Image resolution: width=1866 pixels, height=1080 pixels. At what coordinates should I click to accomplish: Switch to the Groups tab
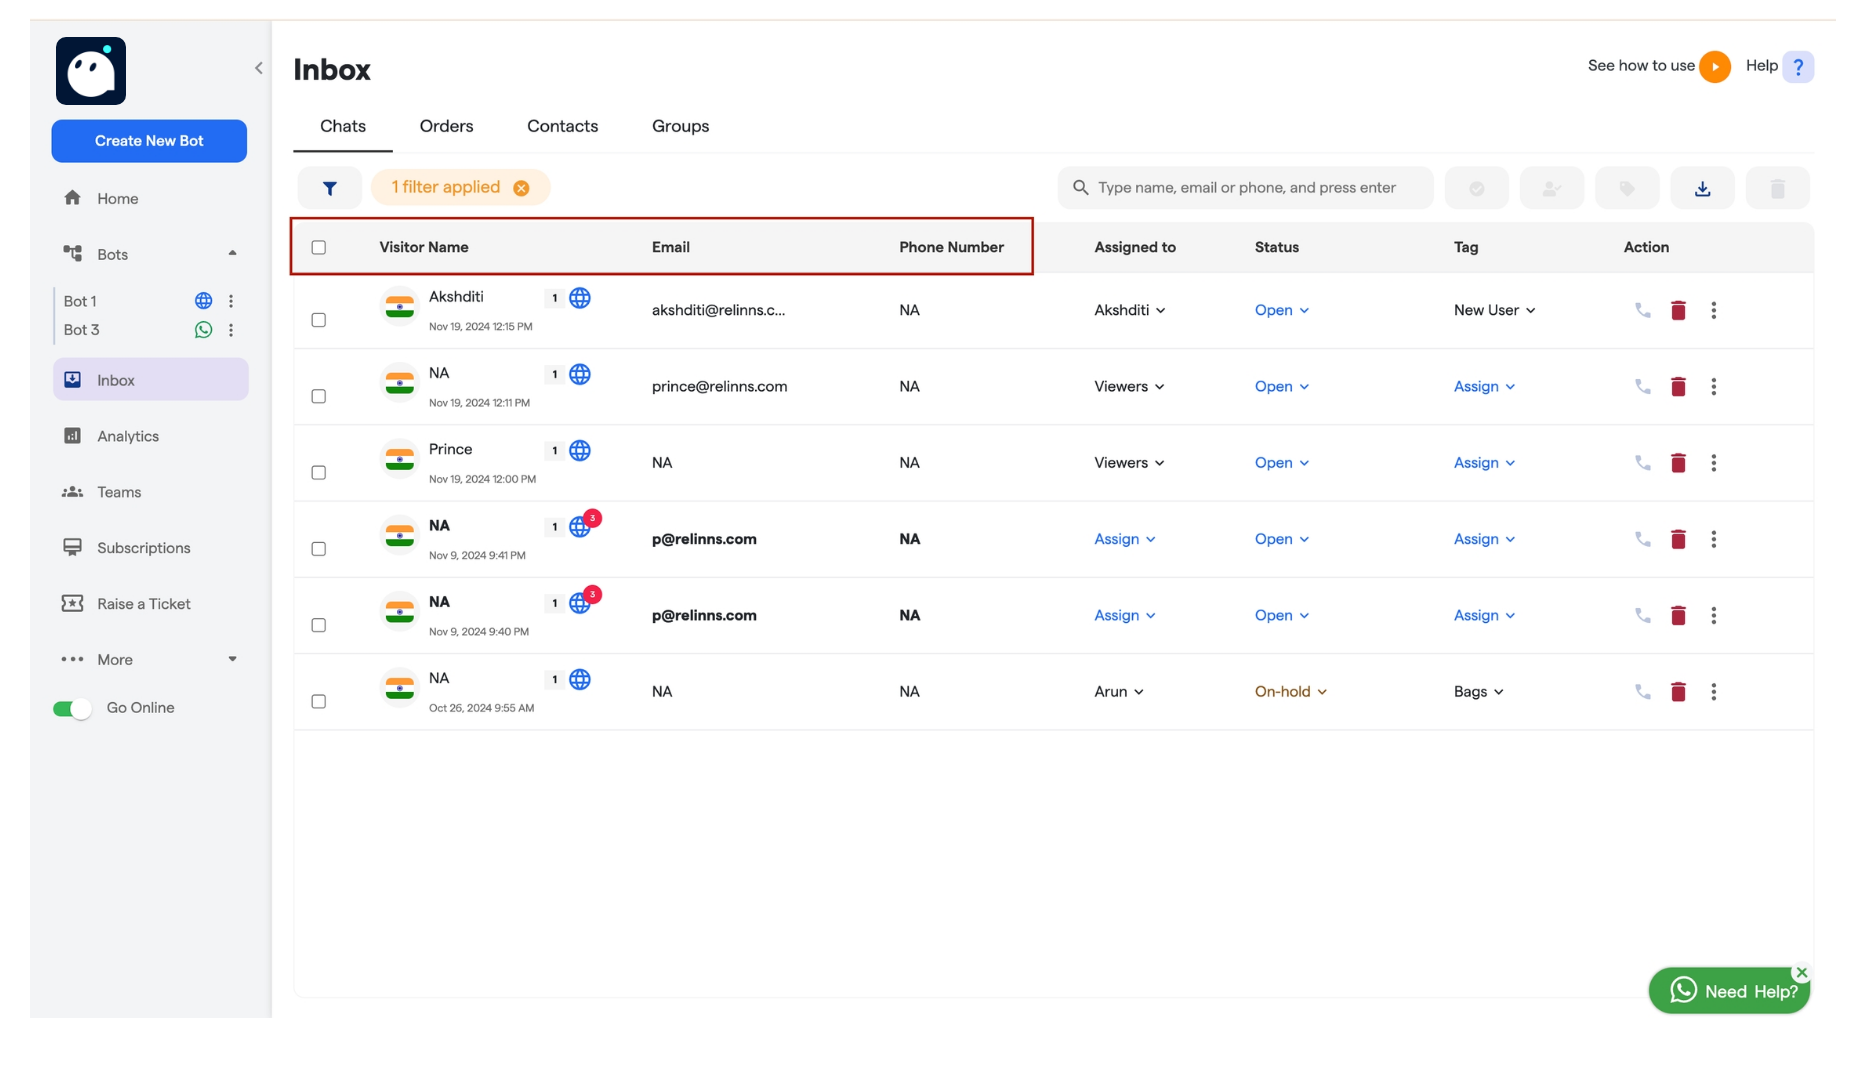[x=680, y=126]
